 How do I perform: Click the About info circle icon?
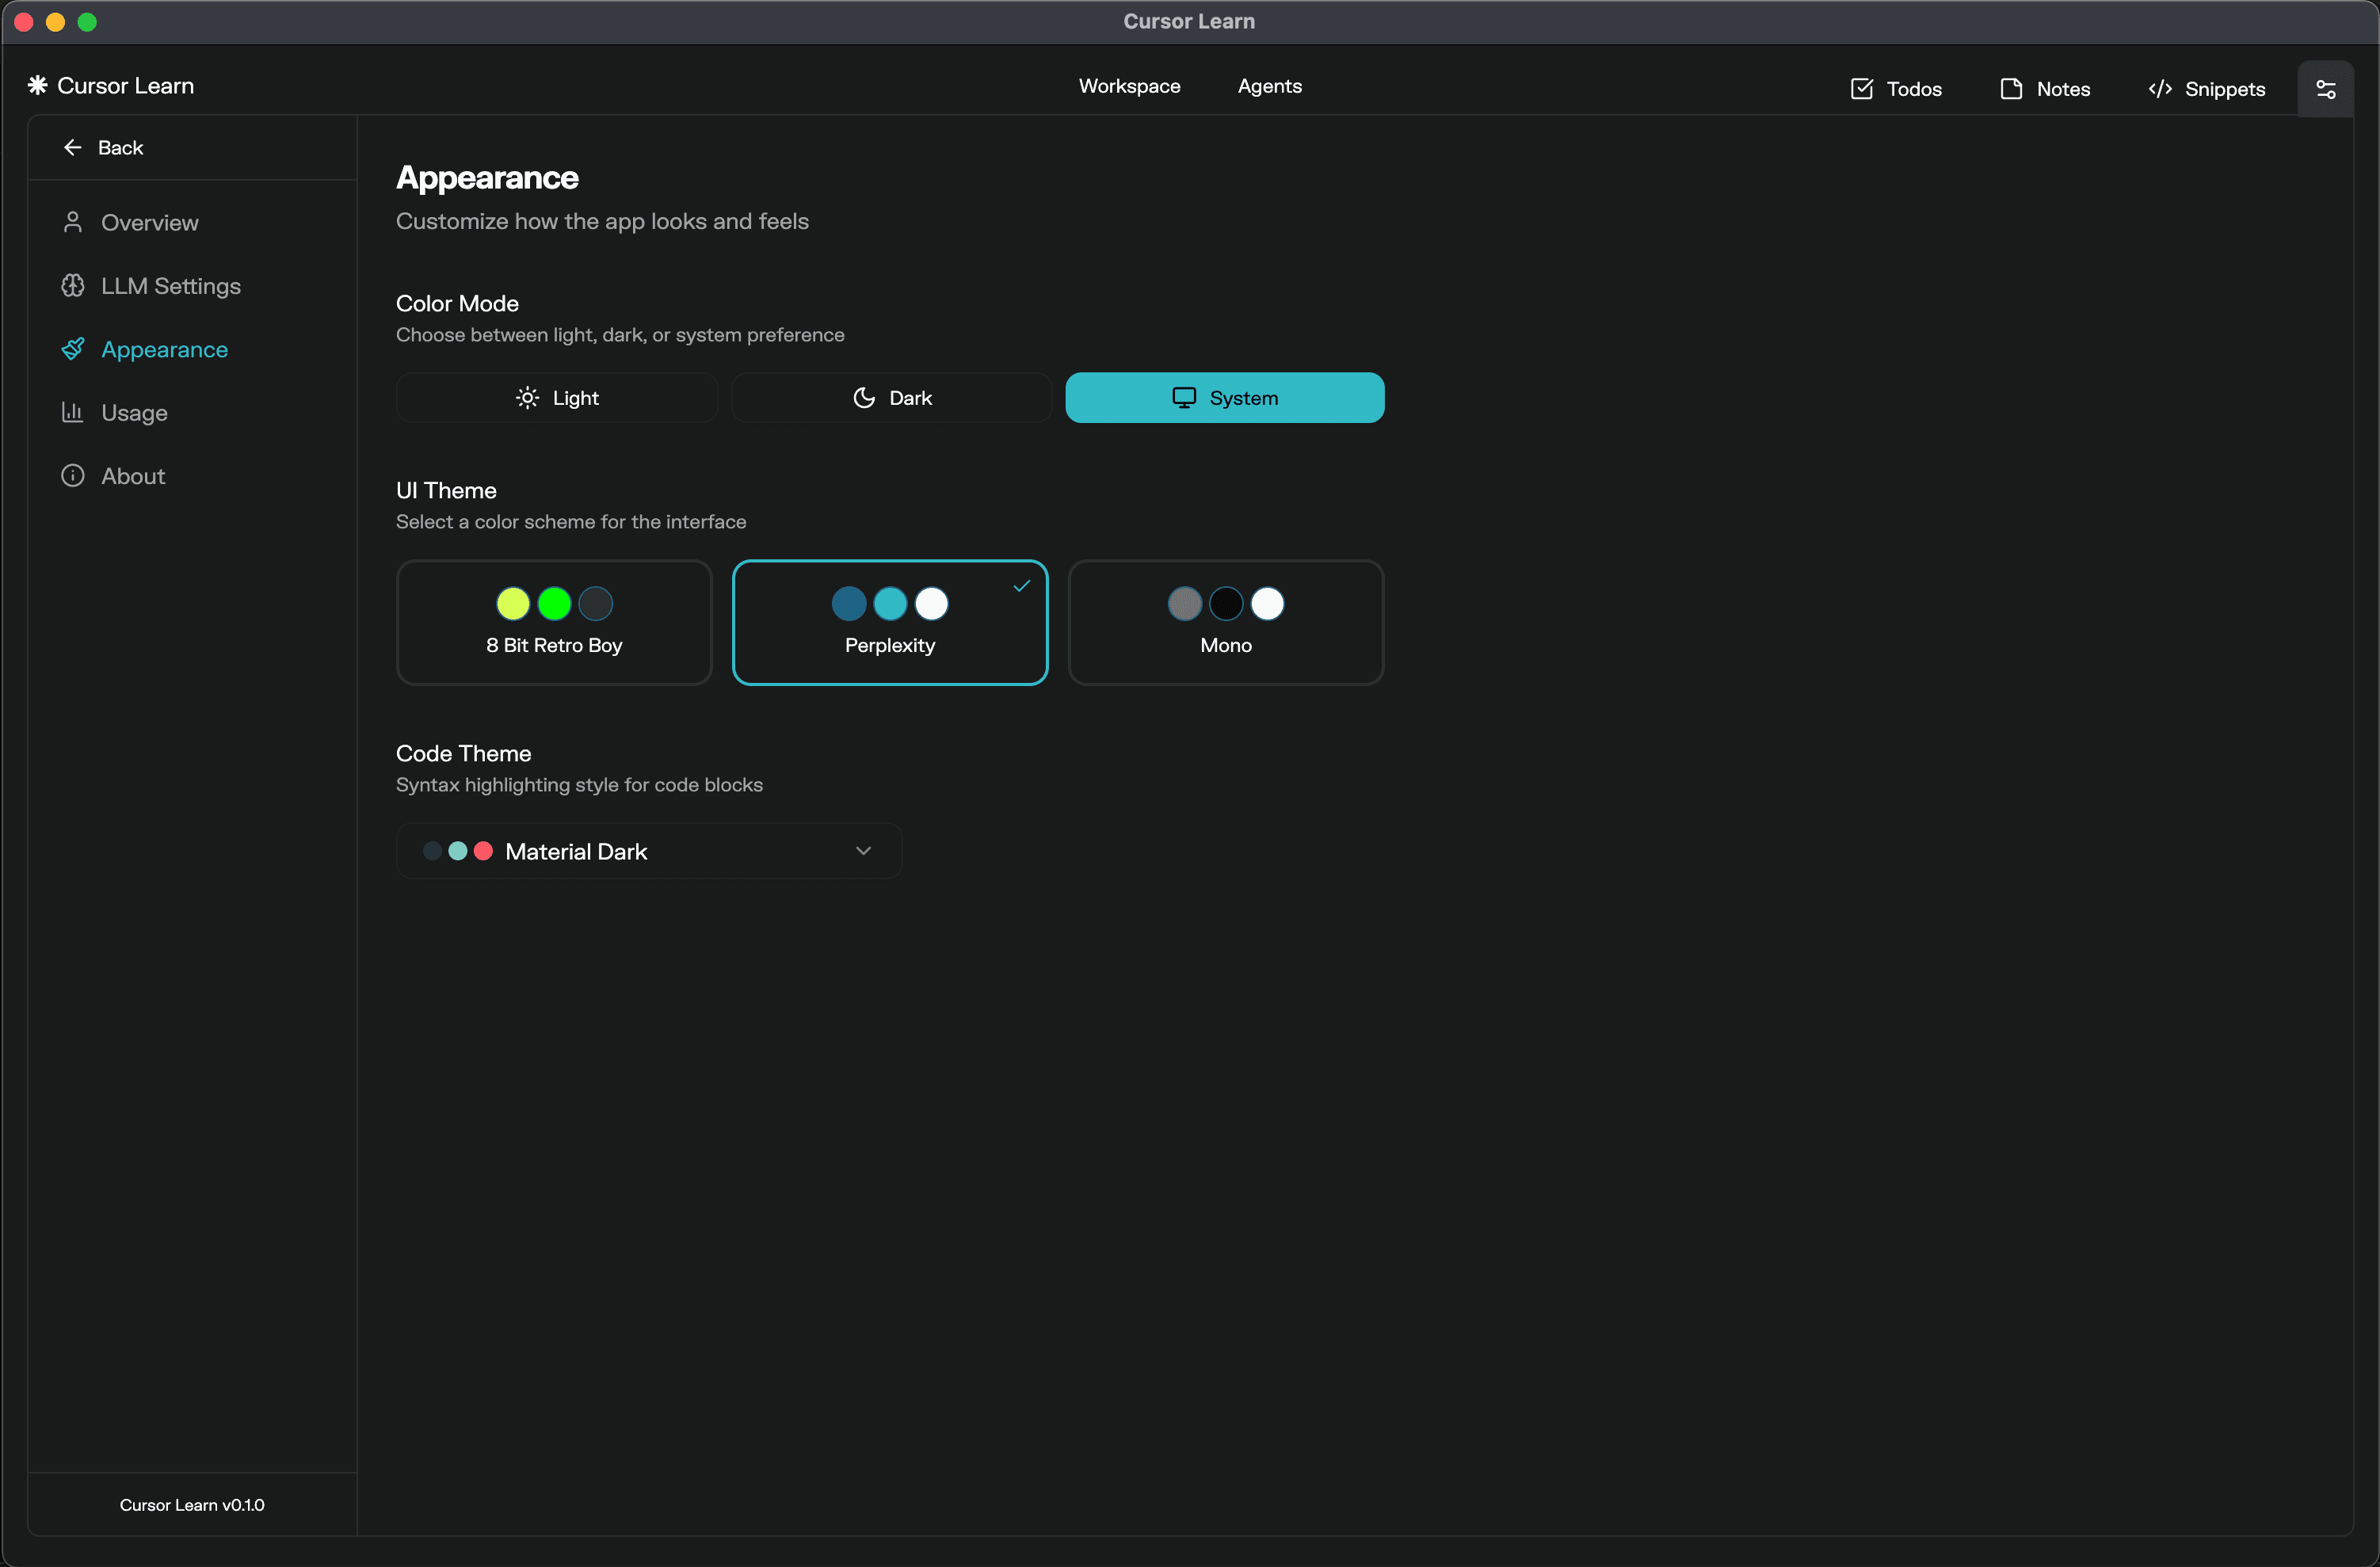[x=72, y=476]
